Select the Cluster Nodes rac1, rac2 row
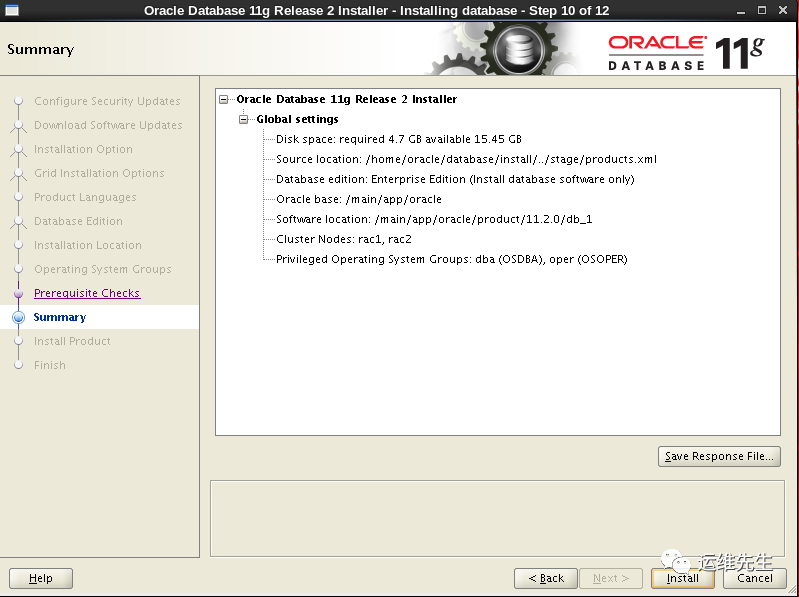The image size is (799, 597). [x=344, y=239]
